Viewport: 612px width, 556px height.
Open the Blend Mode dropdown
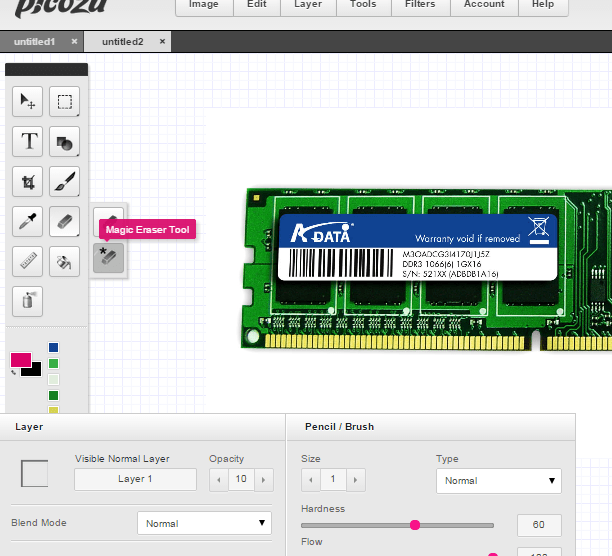click(204, 523)
